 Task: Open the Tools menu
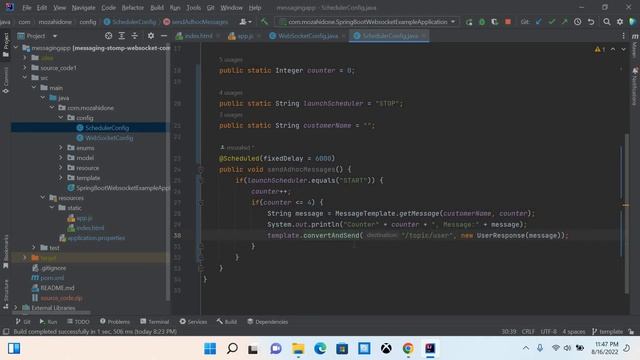click(193, 8)
